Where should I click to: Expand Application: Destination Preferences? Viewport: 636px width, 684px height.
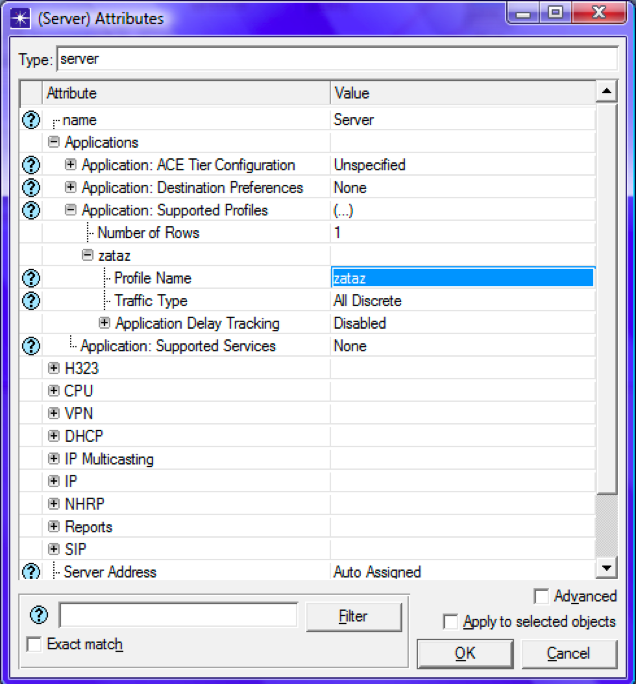70,187
